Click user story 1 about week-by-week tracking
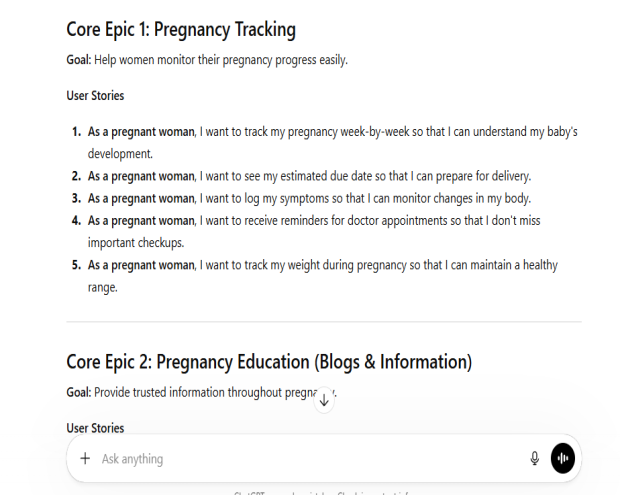Image resolution: width=620 pixels, height=495 pixels. click(x=330, y=132)
